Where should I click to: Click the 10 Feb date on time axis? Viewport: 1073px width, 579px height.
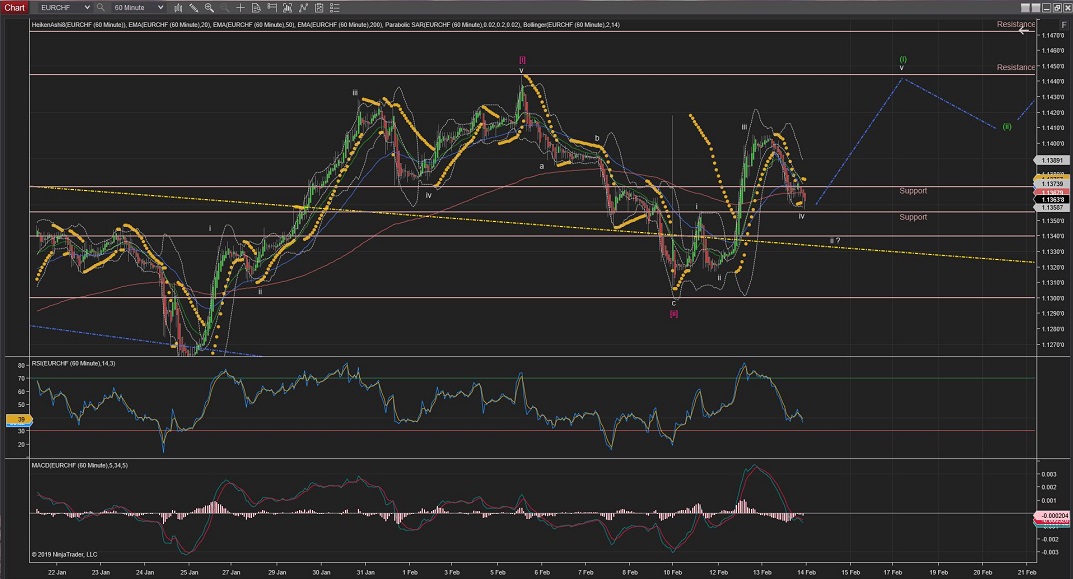[x=673, y=572]
